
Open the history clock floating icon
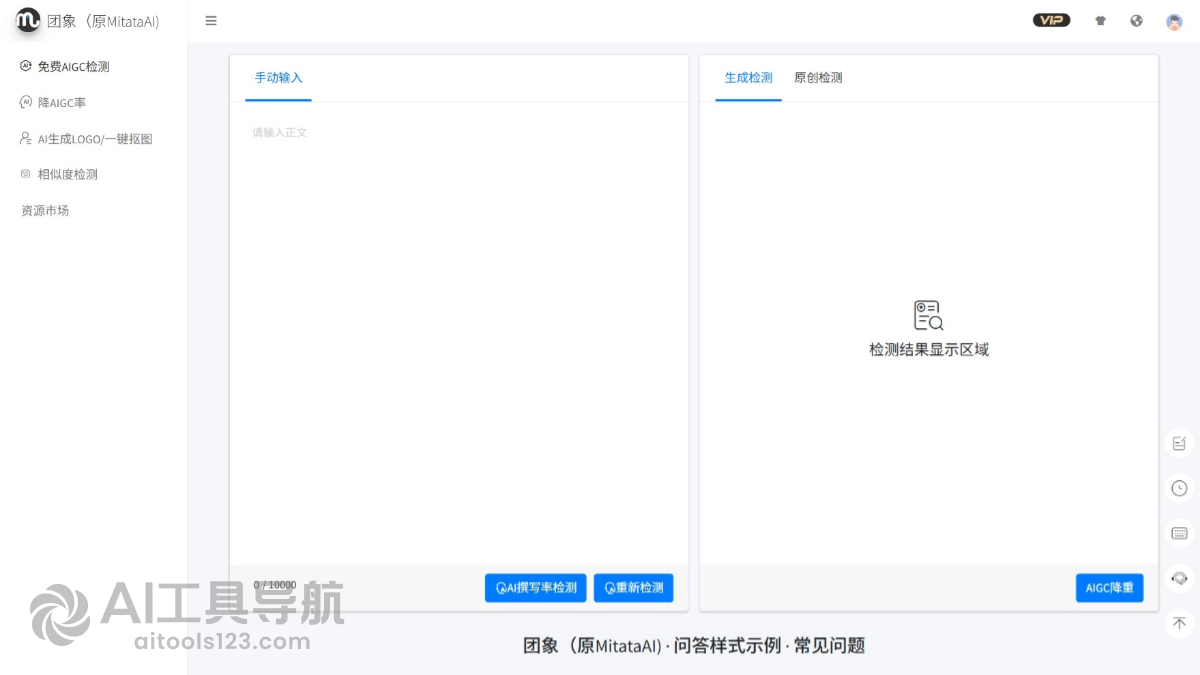1179,488
